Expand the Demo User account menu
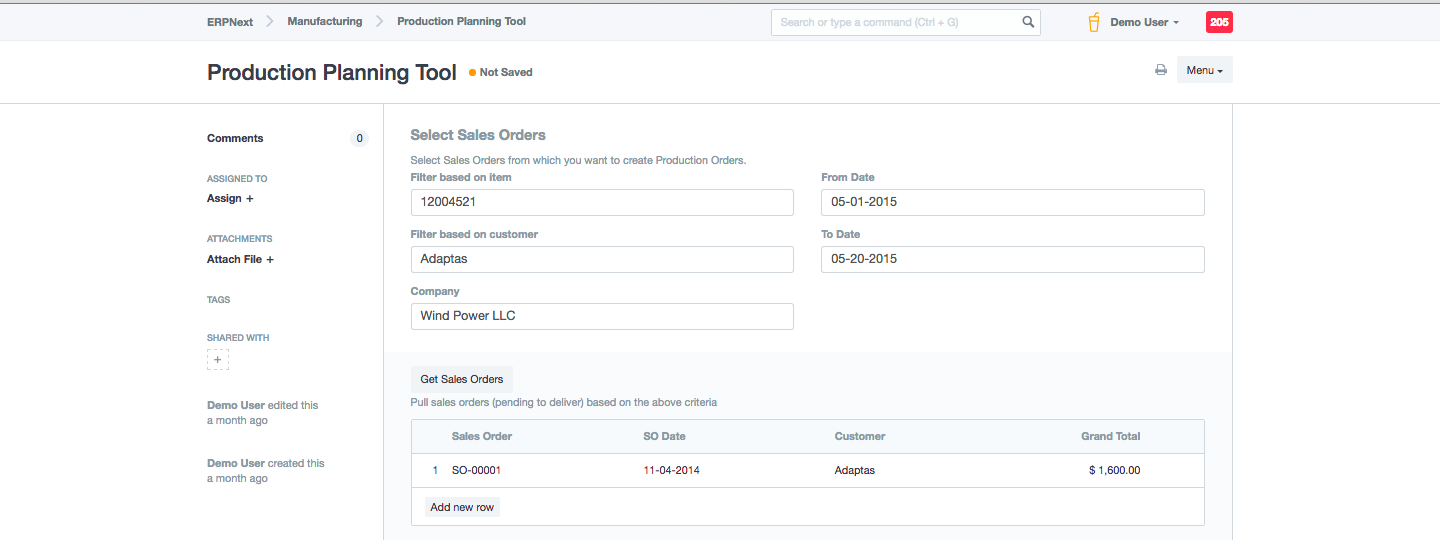 1144,22
